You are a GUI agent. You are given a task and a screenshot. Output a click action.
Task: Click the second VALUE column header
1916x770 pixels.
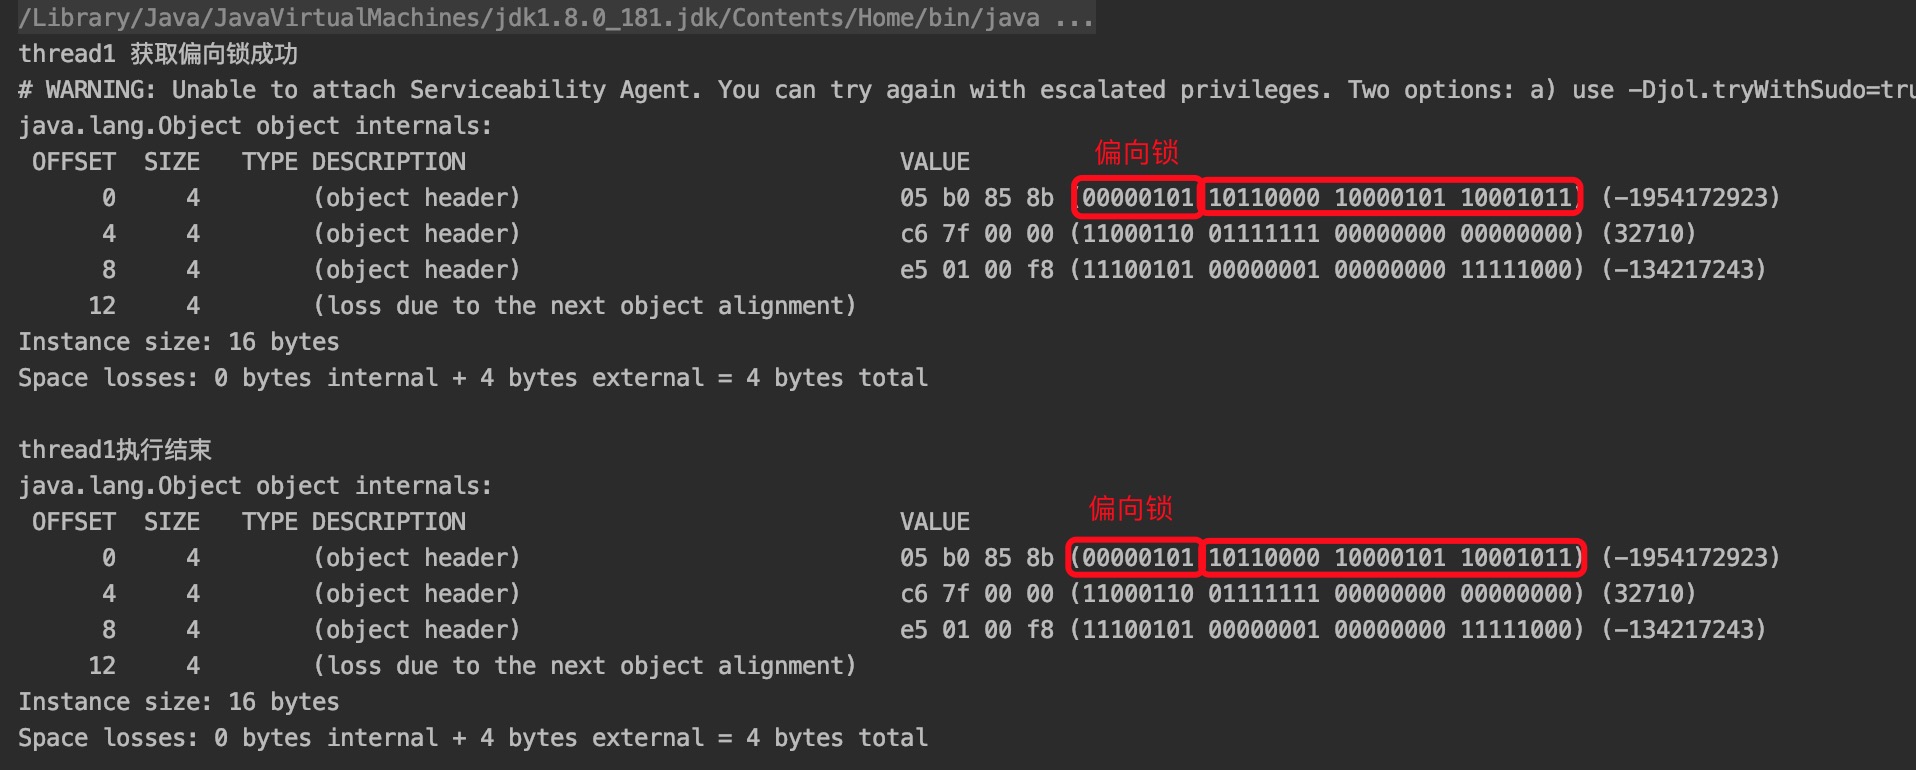(x=935, y=522)
